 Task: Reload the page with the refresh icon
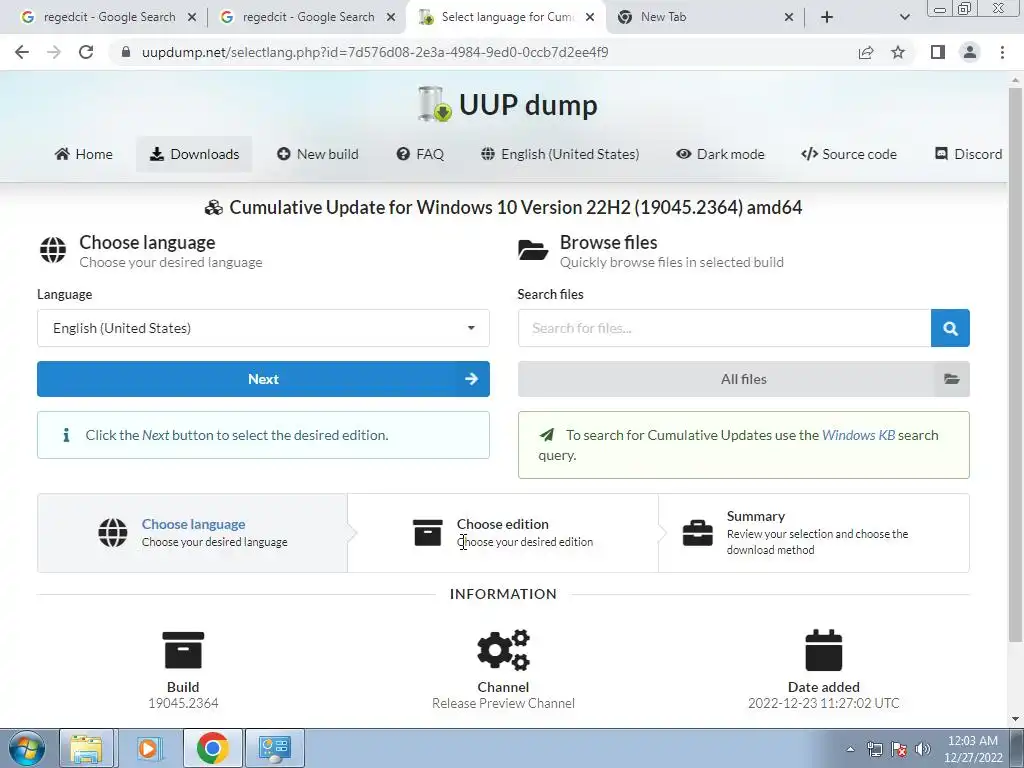click(86, 52)
